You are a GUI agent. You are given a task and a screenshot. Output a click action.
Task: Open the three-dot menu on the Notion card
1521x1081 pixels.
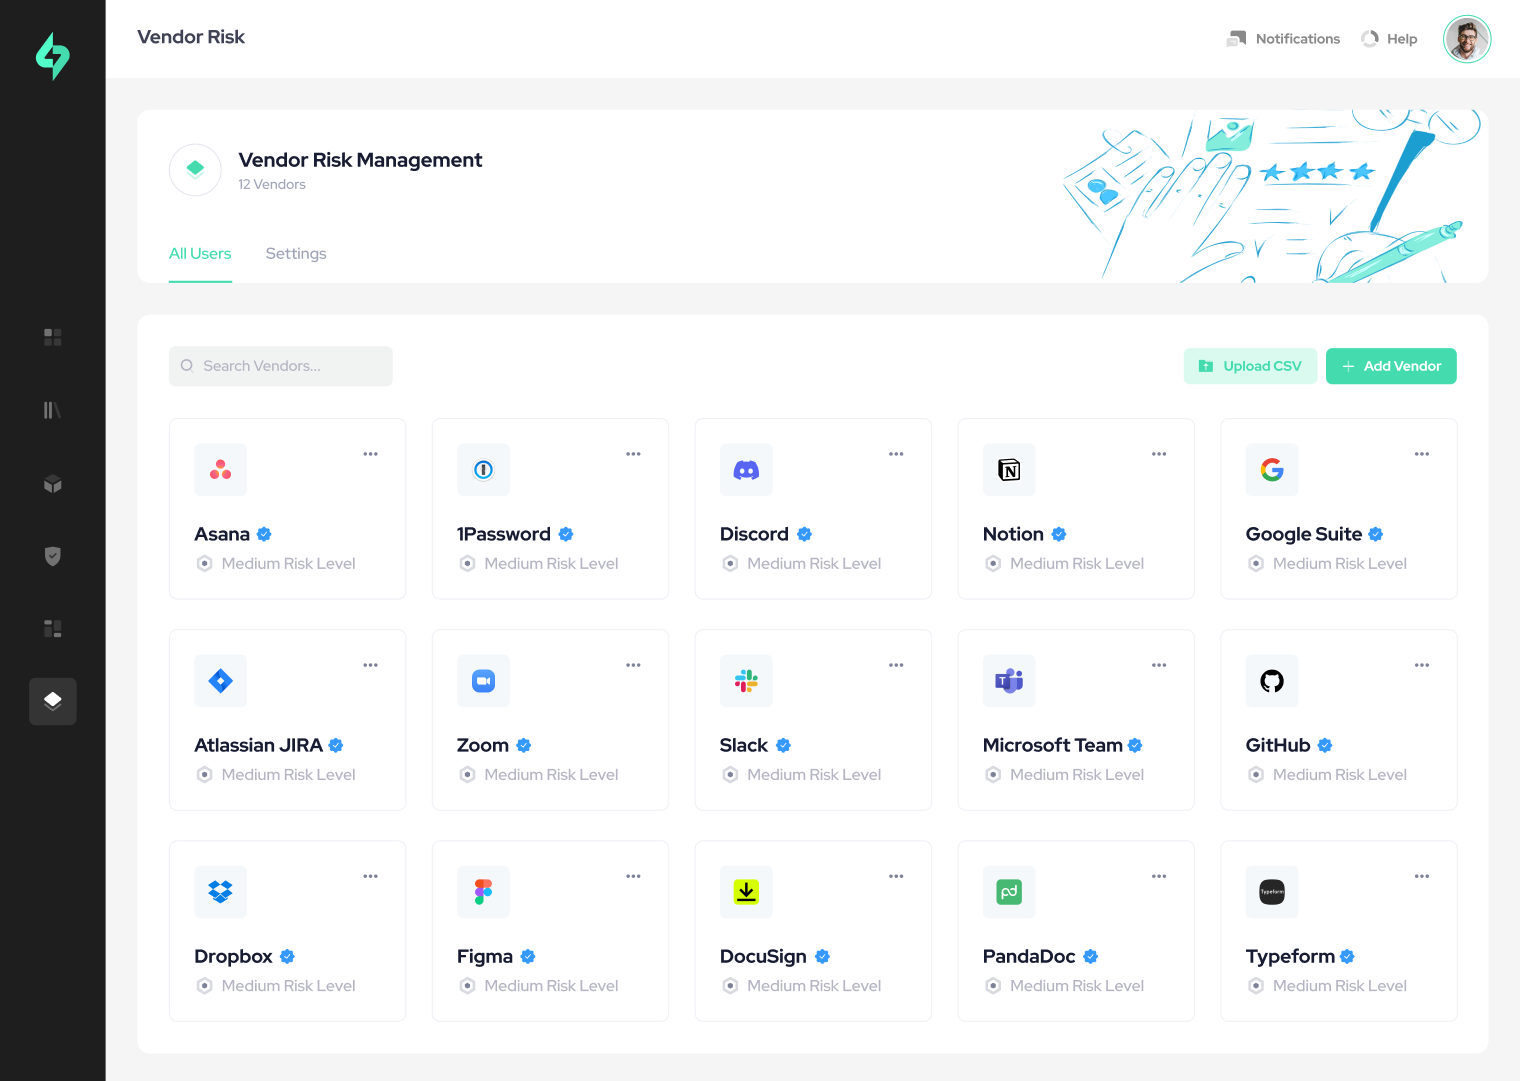(1158, 454)
